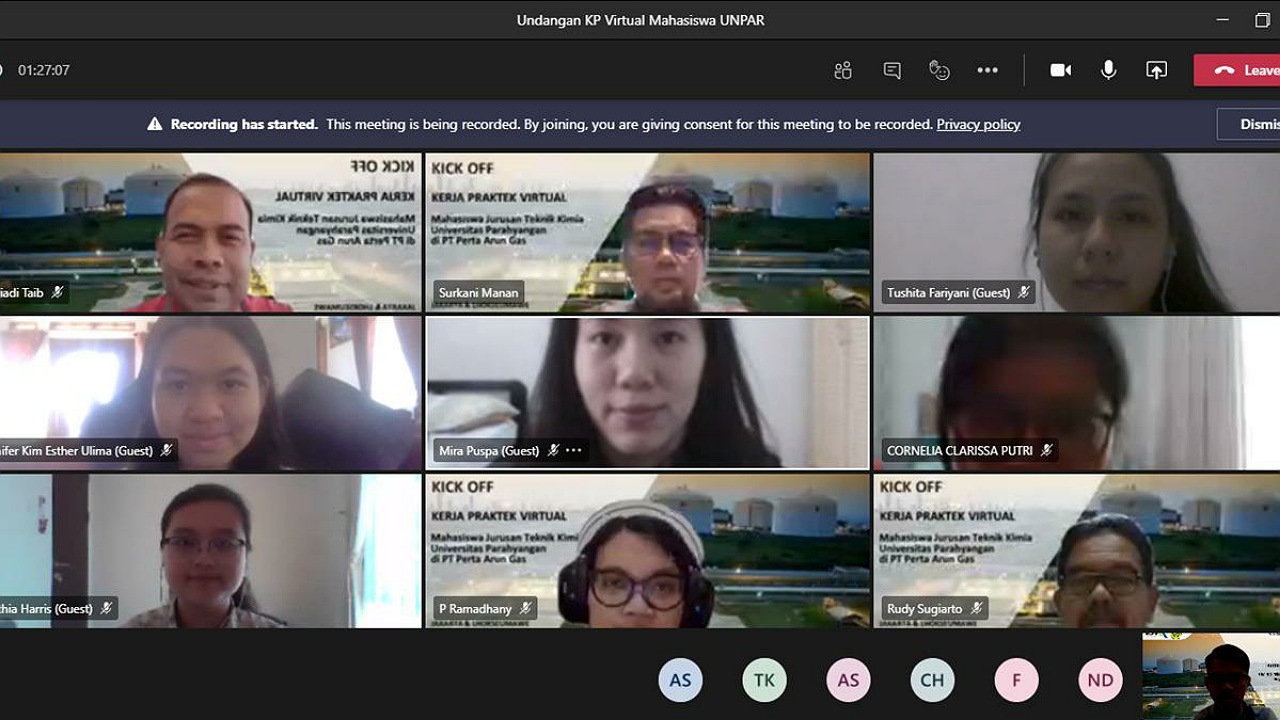
Task: Click the mic icon next to Rudy Sugiarto's name
Action: 977,608
